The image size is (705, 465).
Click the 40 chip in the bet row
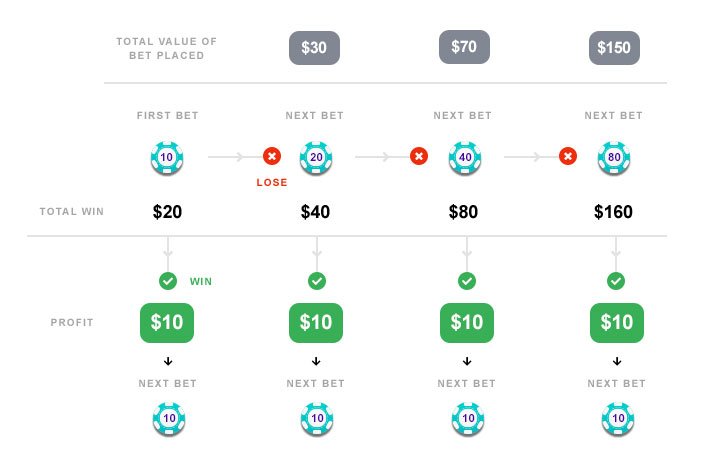pos(465,157)
